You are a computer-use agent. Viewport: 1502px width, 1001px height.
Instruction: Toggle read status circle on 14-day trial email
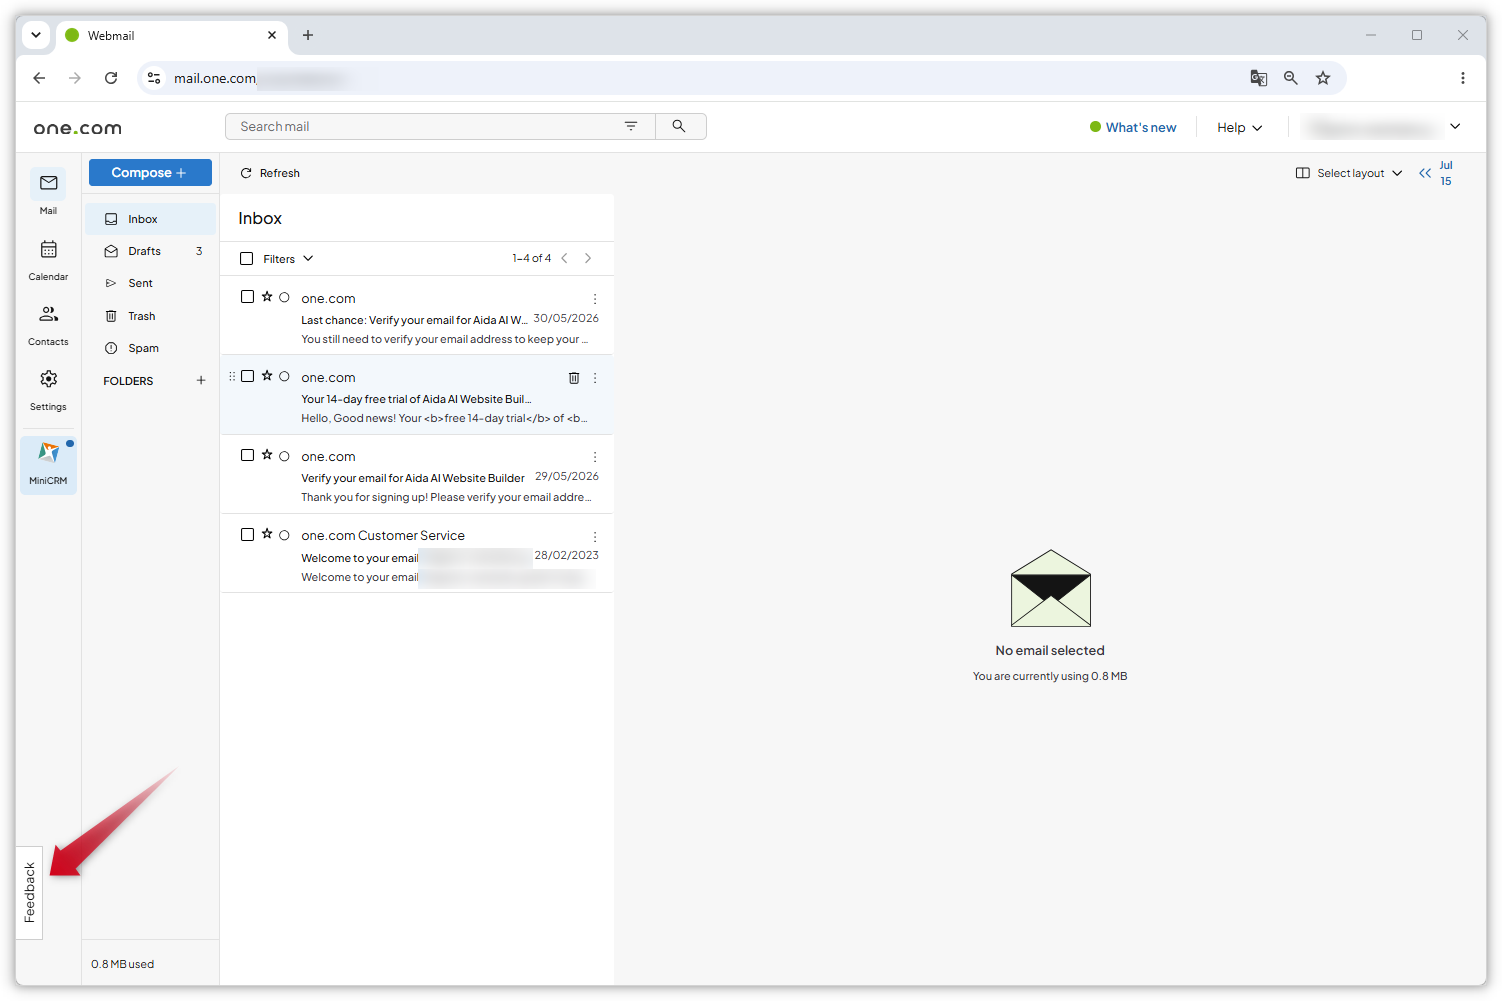[284, 377]
